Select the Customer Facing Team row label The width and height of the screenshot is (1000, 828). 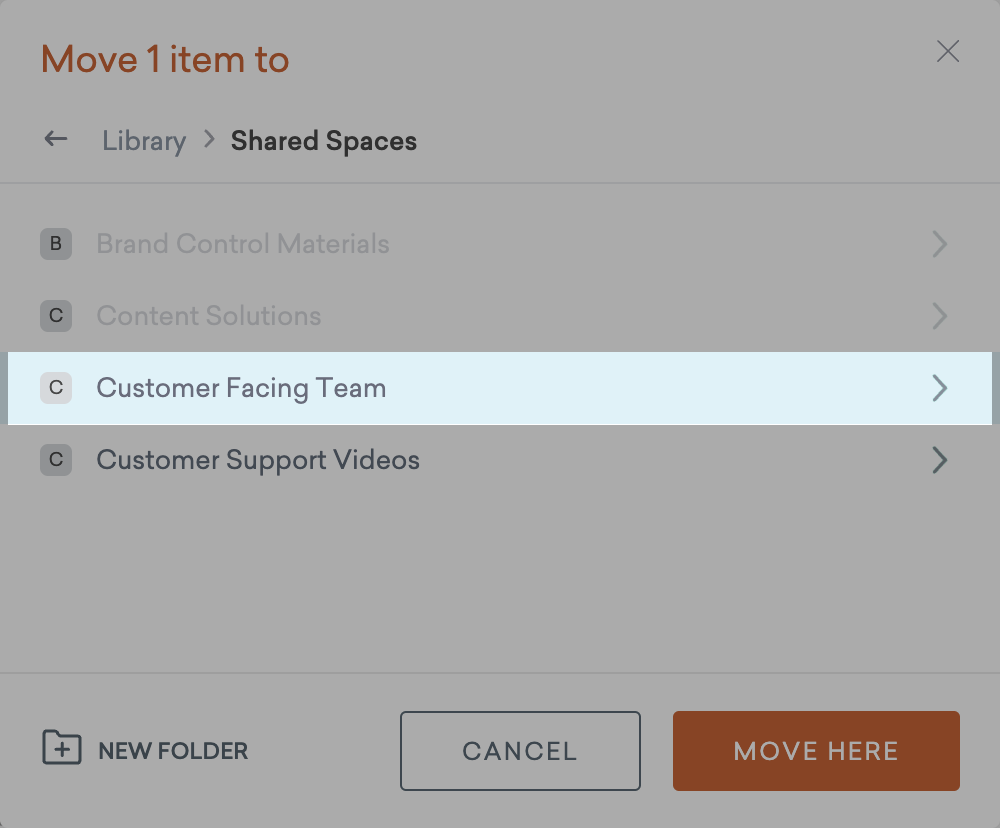pyautogui.click(x=241, y=388)
